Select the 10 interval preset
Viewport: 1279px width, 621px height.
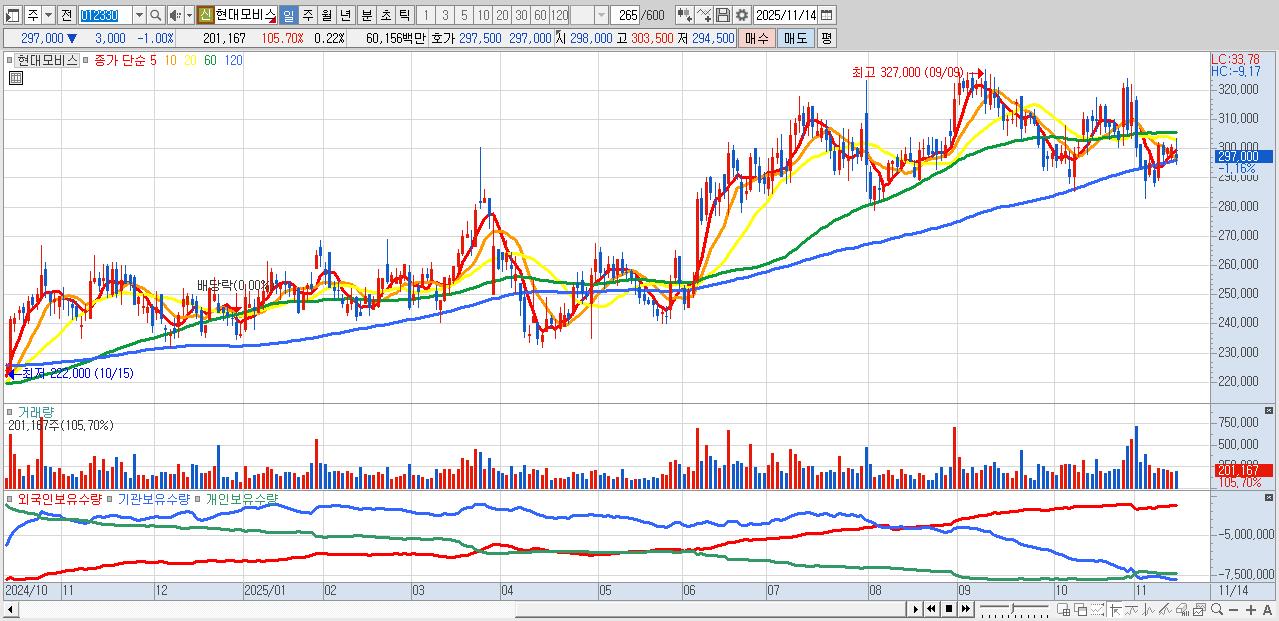tap(483, 15)
